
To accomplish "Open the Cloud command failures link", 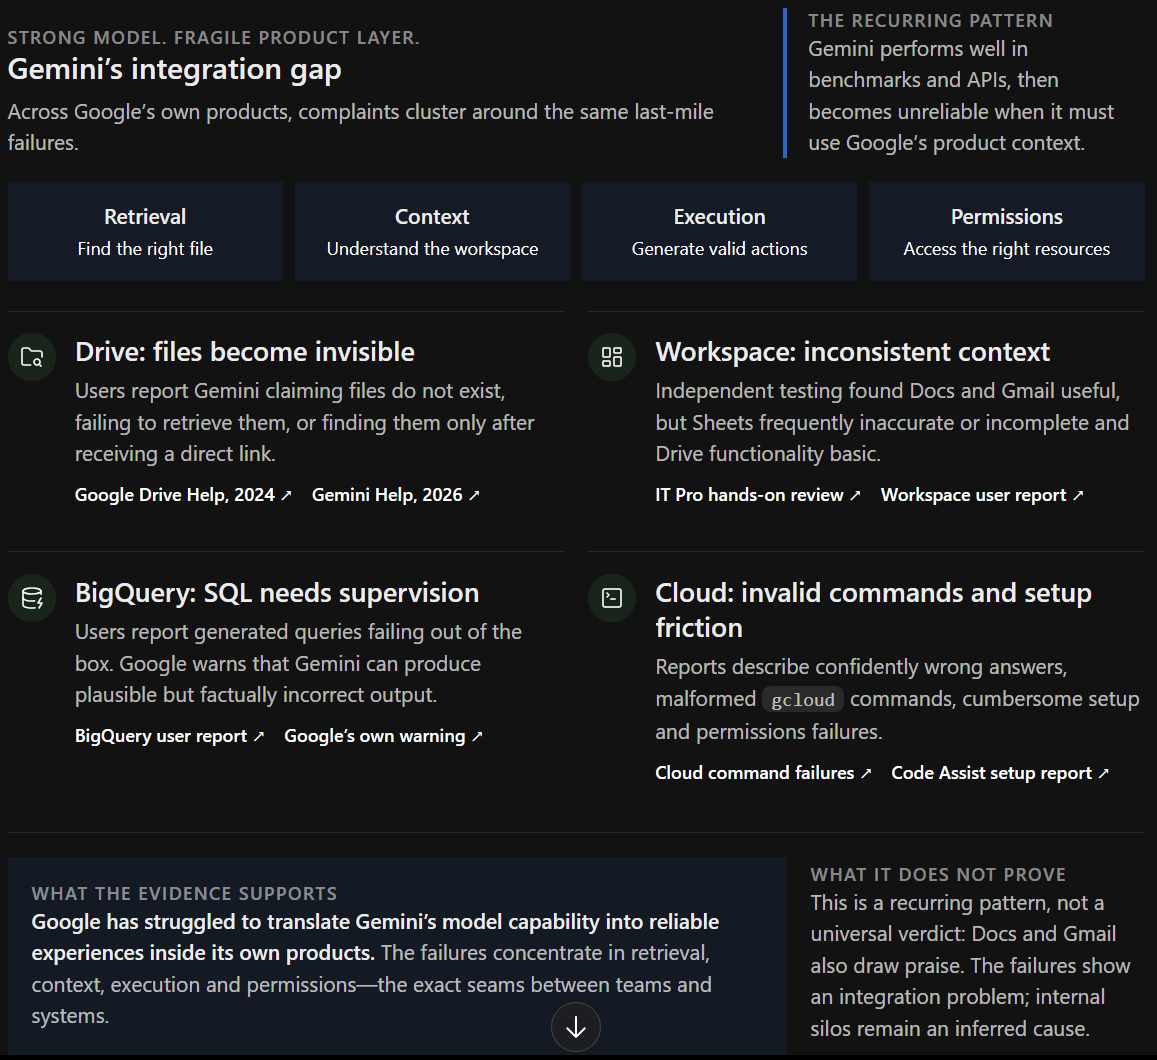I will [x=763, y=773].
